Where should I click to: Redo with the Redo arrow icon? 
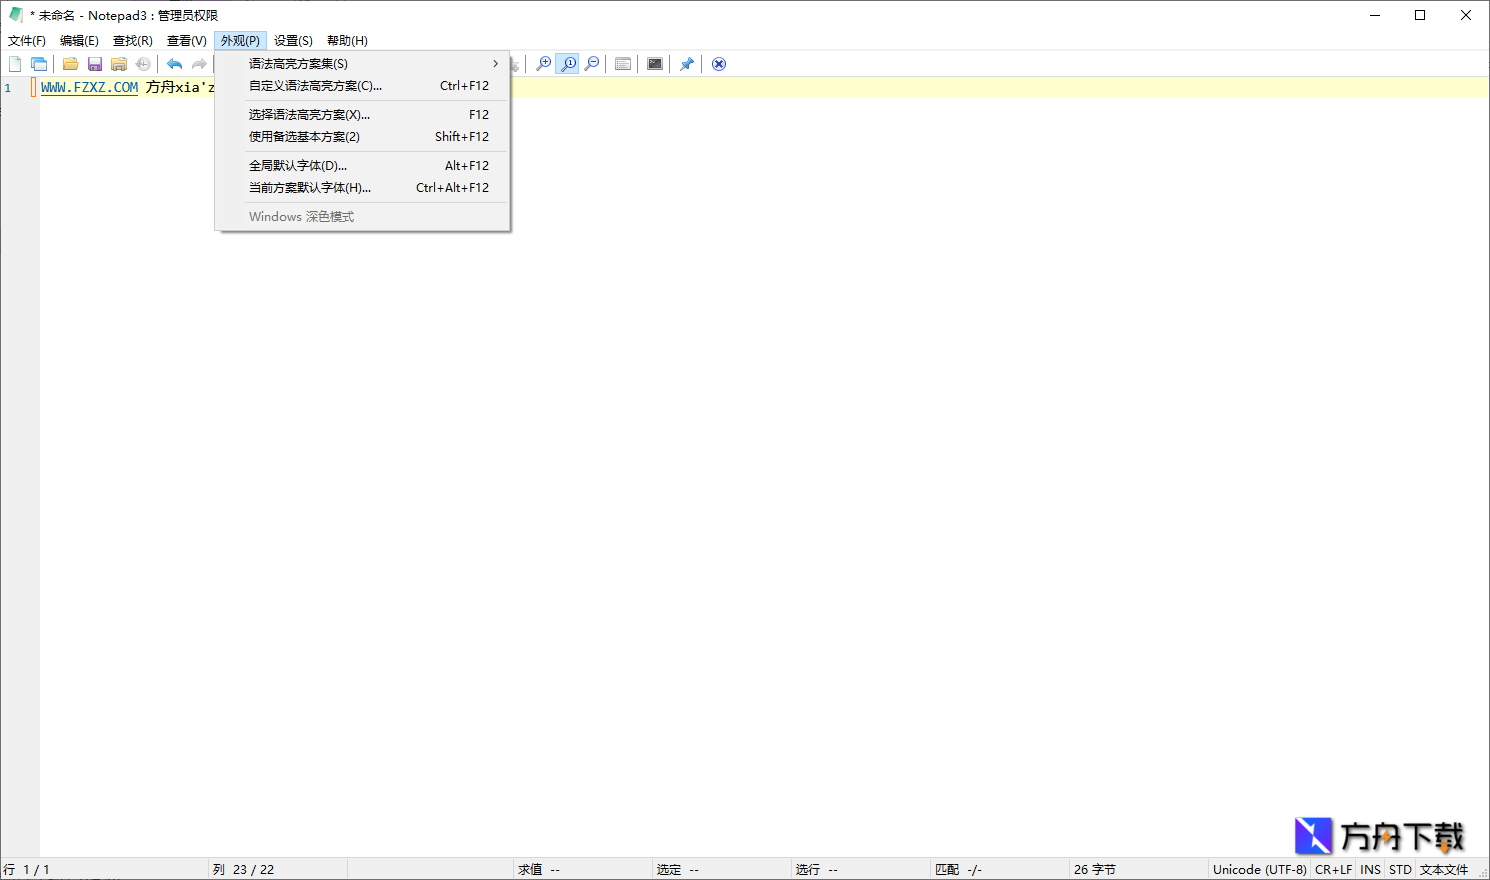(x=197, y=63)
